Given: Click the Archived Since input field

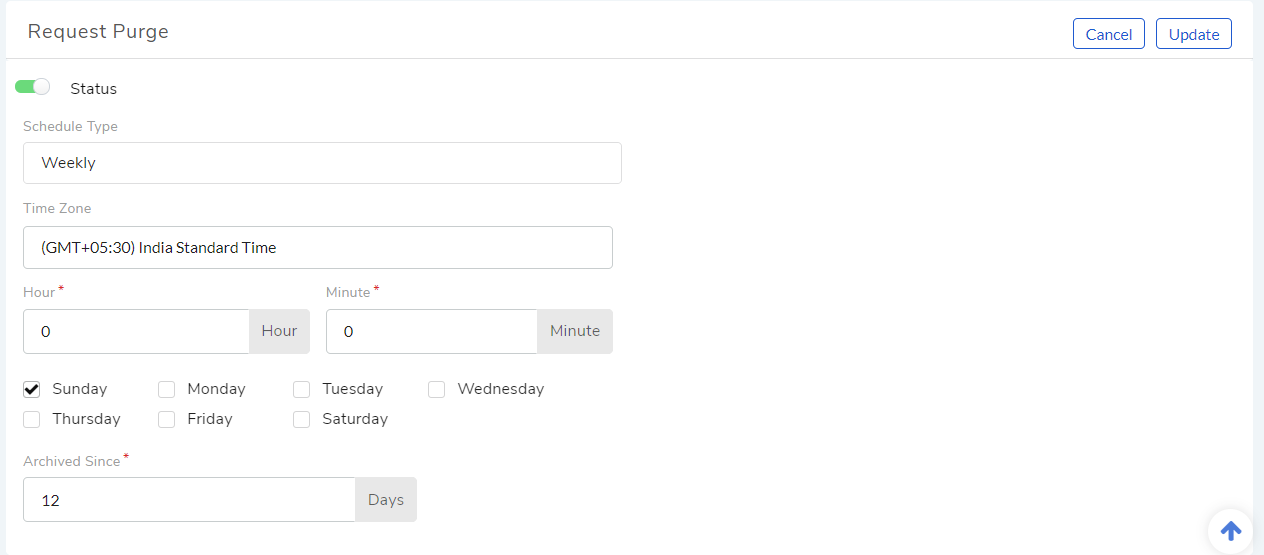Looking at the screenshot, I should tap(189, 500).
